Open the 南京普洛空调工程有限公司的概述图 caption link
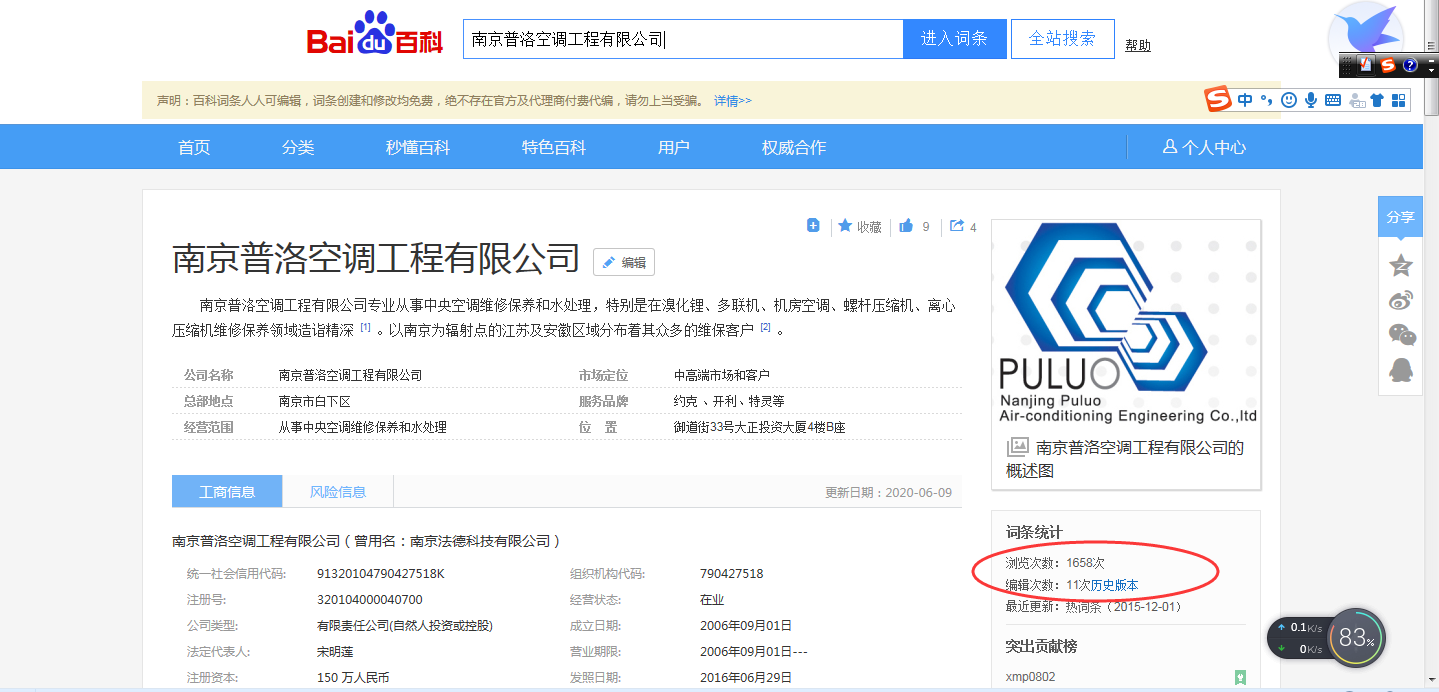This screenshot has height=692, width=1439. (x=1125, y=459)
